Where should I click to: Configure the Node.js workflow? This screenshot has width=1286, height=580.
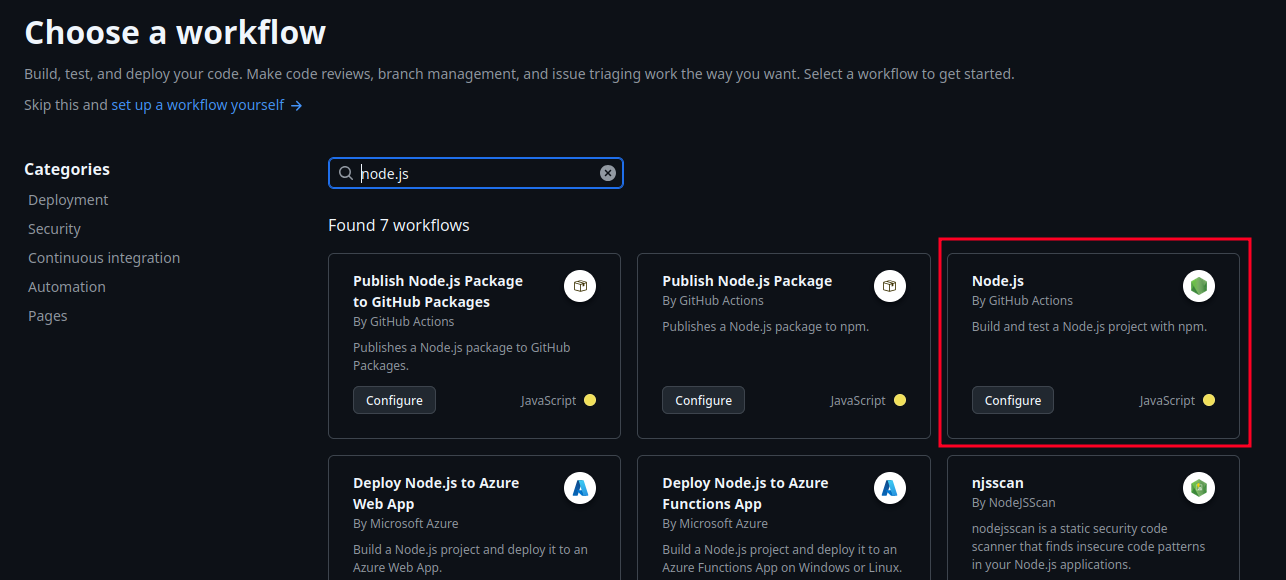click(1012, 399)
